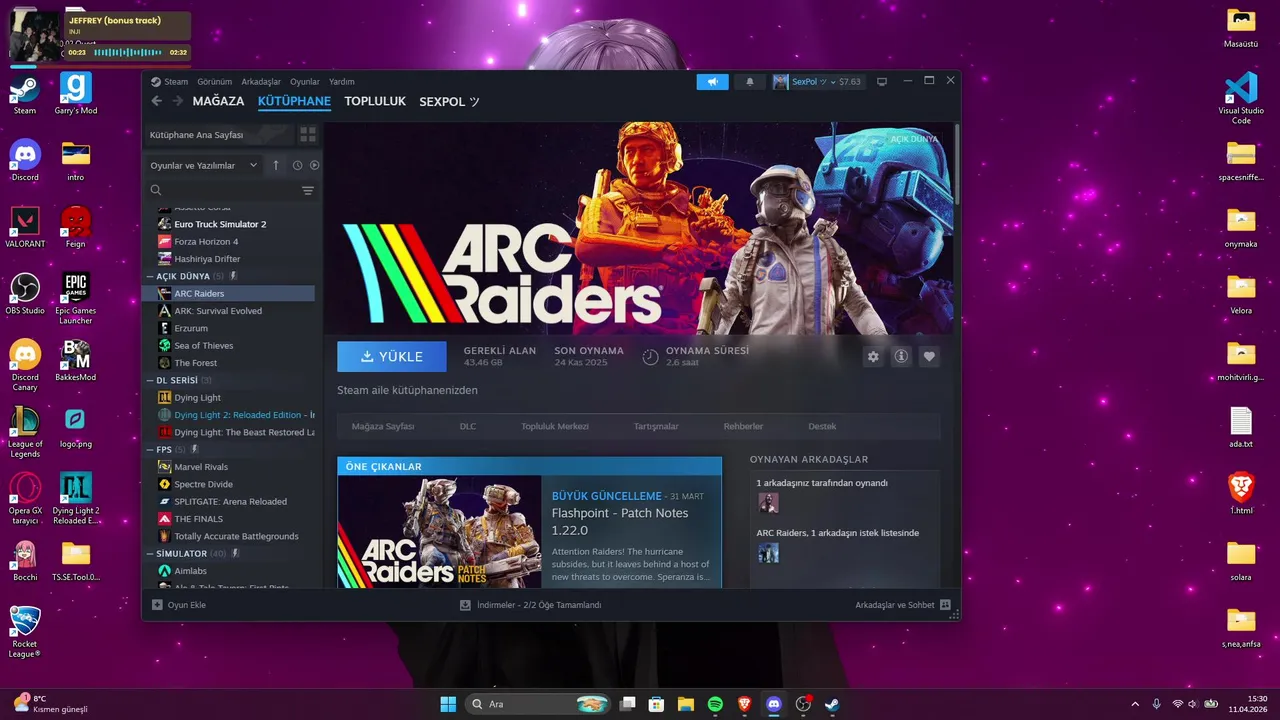1280x720 pixels.
Task: Switch to Big Picture mode monitor icon
Action: (882, 82)
